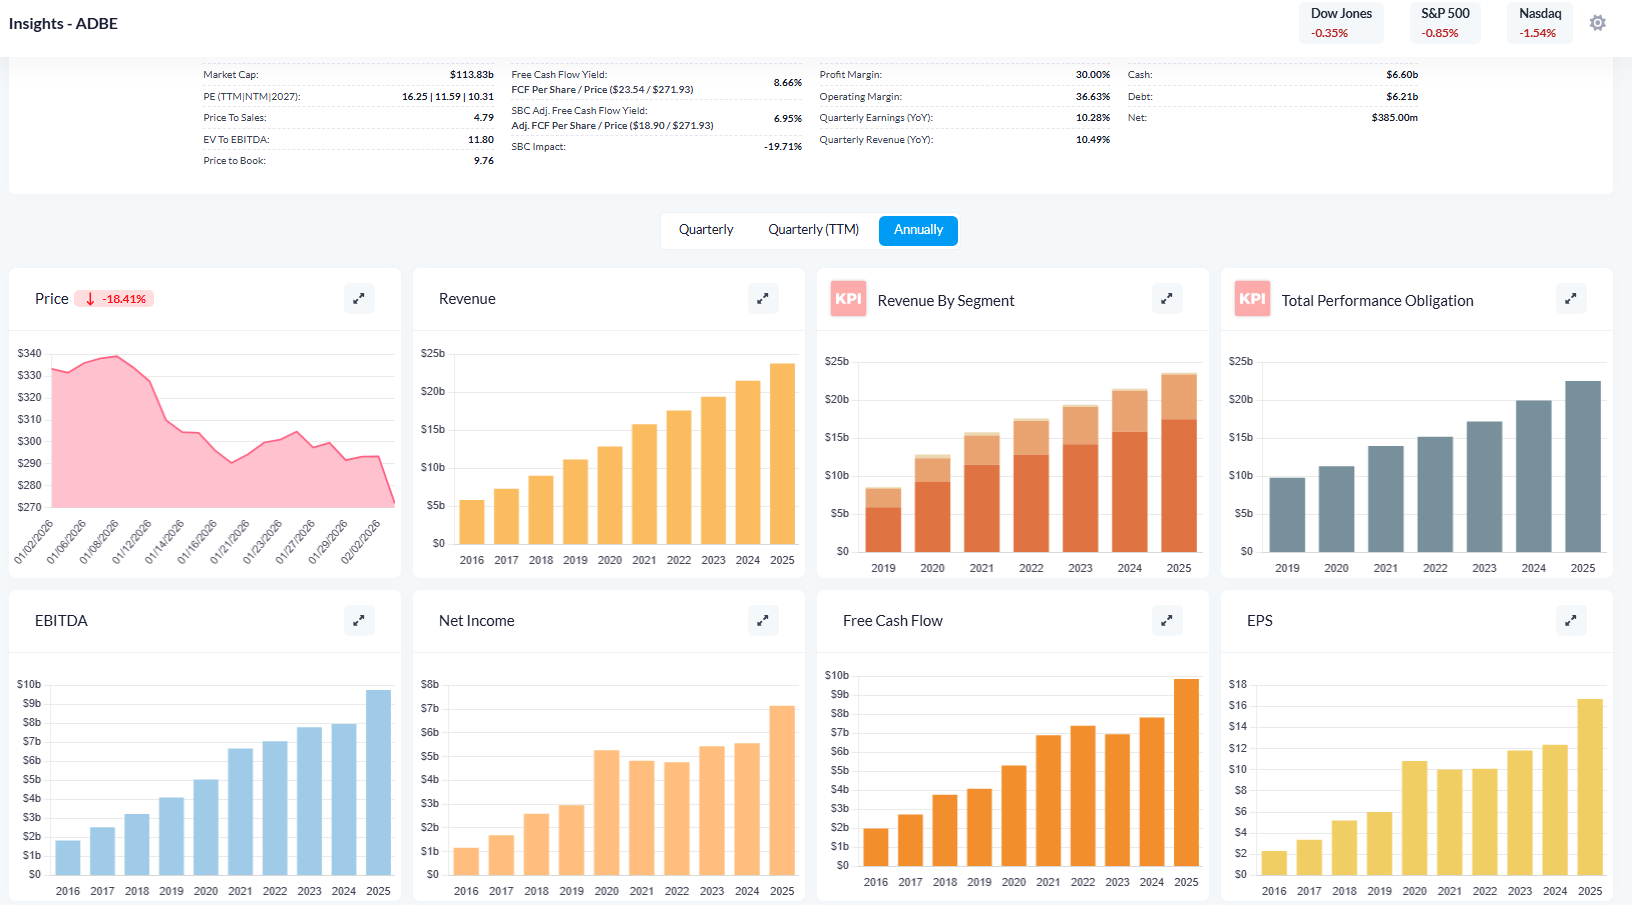Screen dimensions: 1632x905
Task: Select the Quarterly (TTM) tab
Action: [x=813, y=230]
